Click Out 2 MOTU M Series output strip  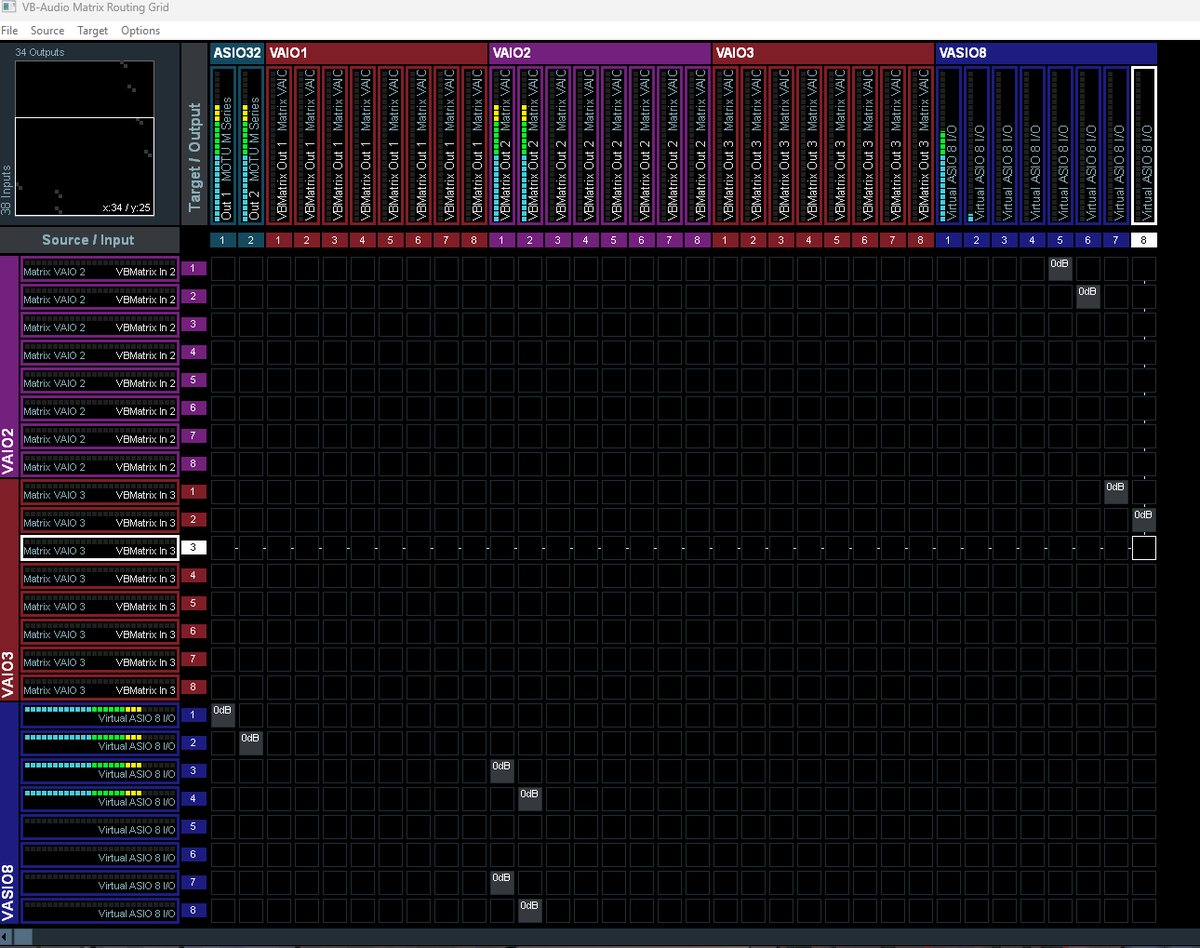click(x=251, y=145)
